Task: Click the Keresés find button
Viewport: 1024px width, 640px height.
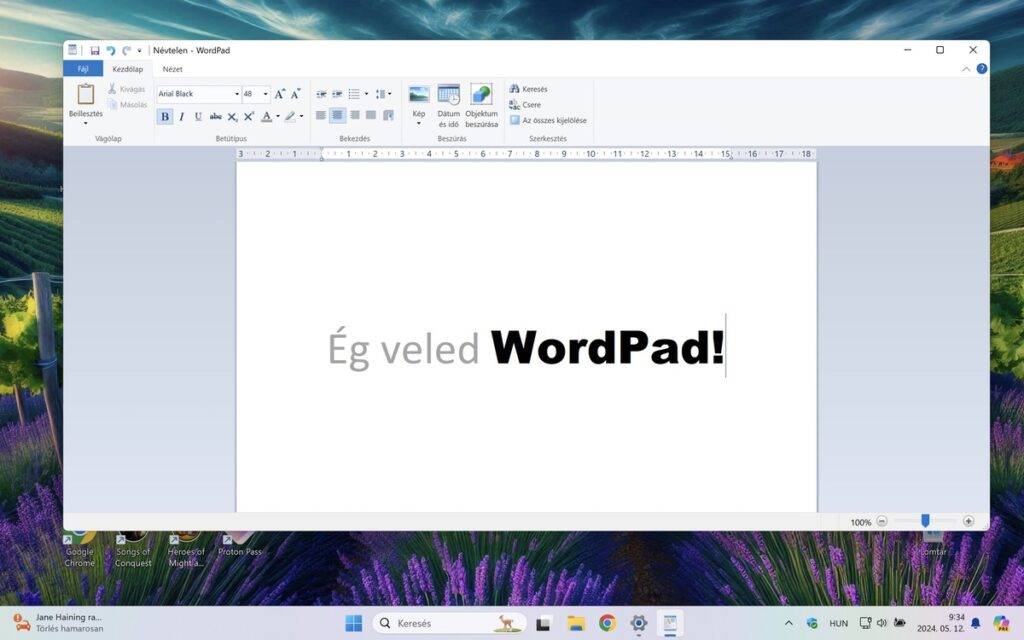Action: click(528, 89)
